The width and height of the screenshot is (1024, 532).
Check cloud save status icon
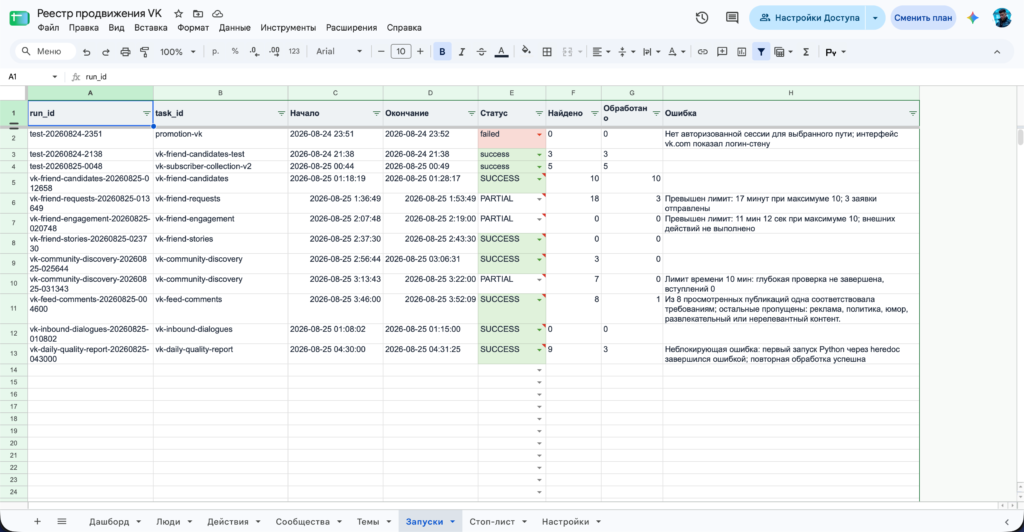click(218, 14)
